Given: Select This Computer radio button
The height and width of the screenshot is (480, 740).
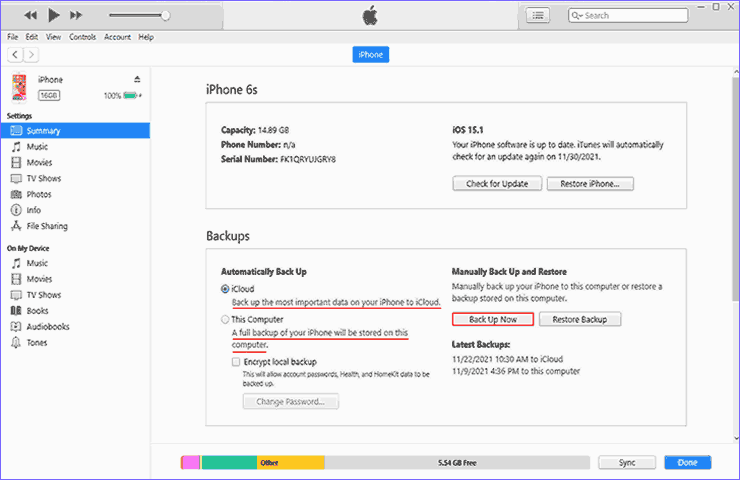Looking at the screenshot, I should click(225, 320).
